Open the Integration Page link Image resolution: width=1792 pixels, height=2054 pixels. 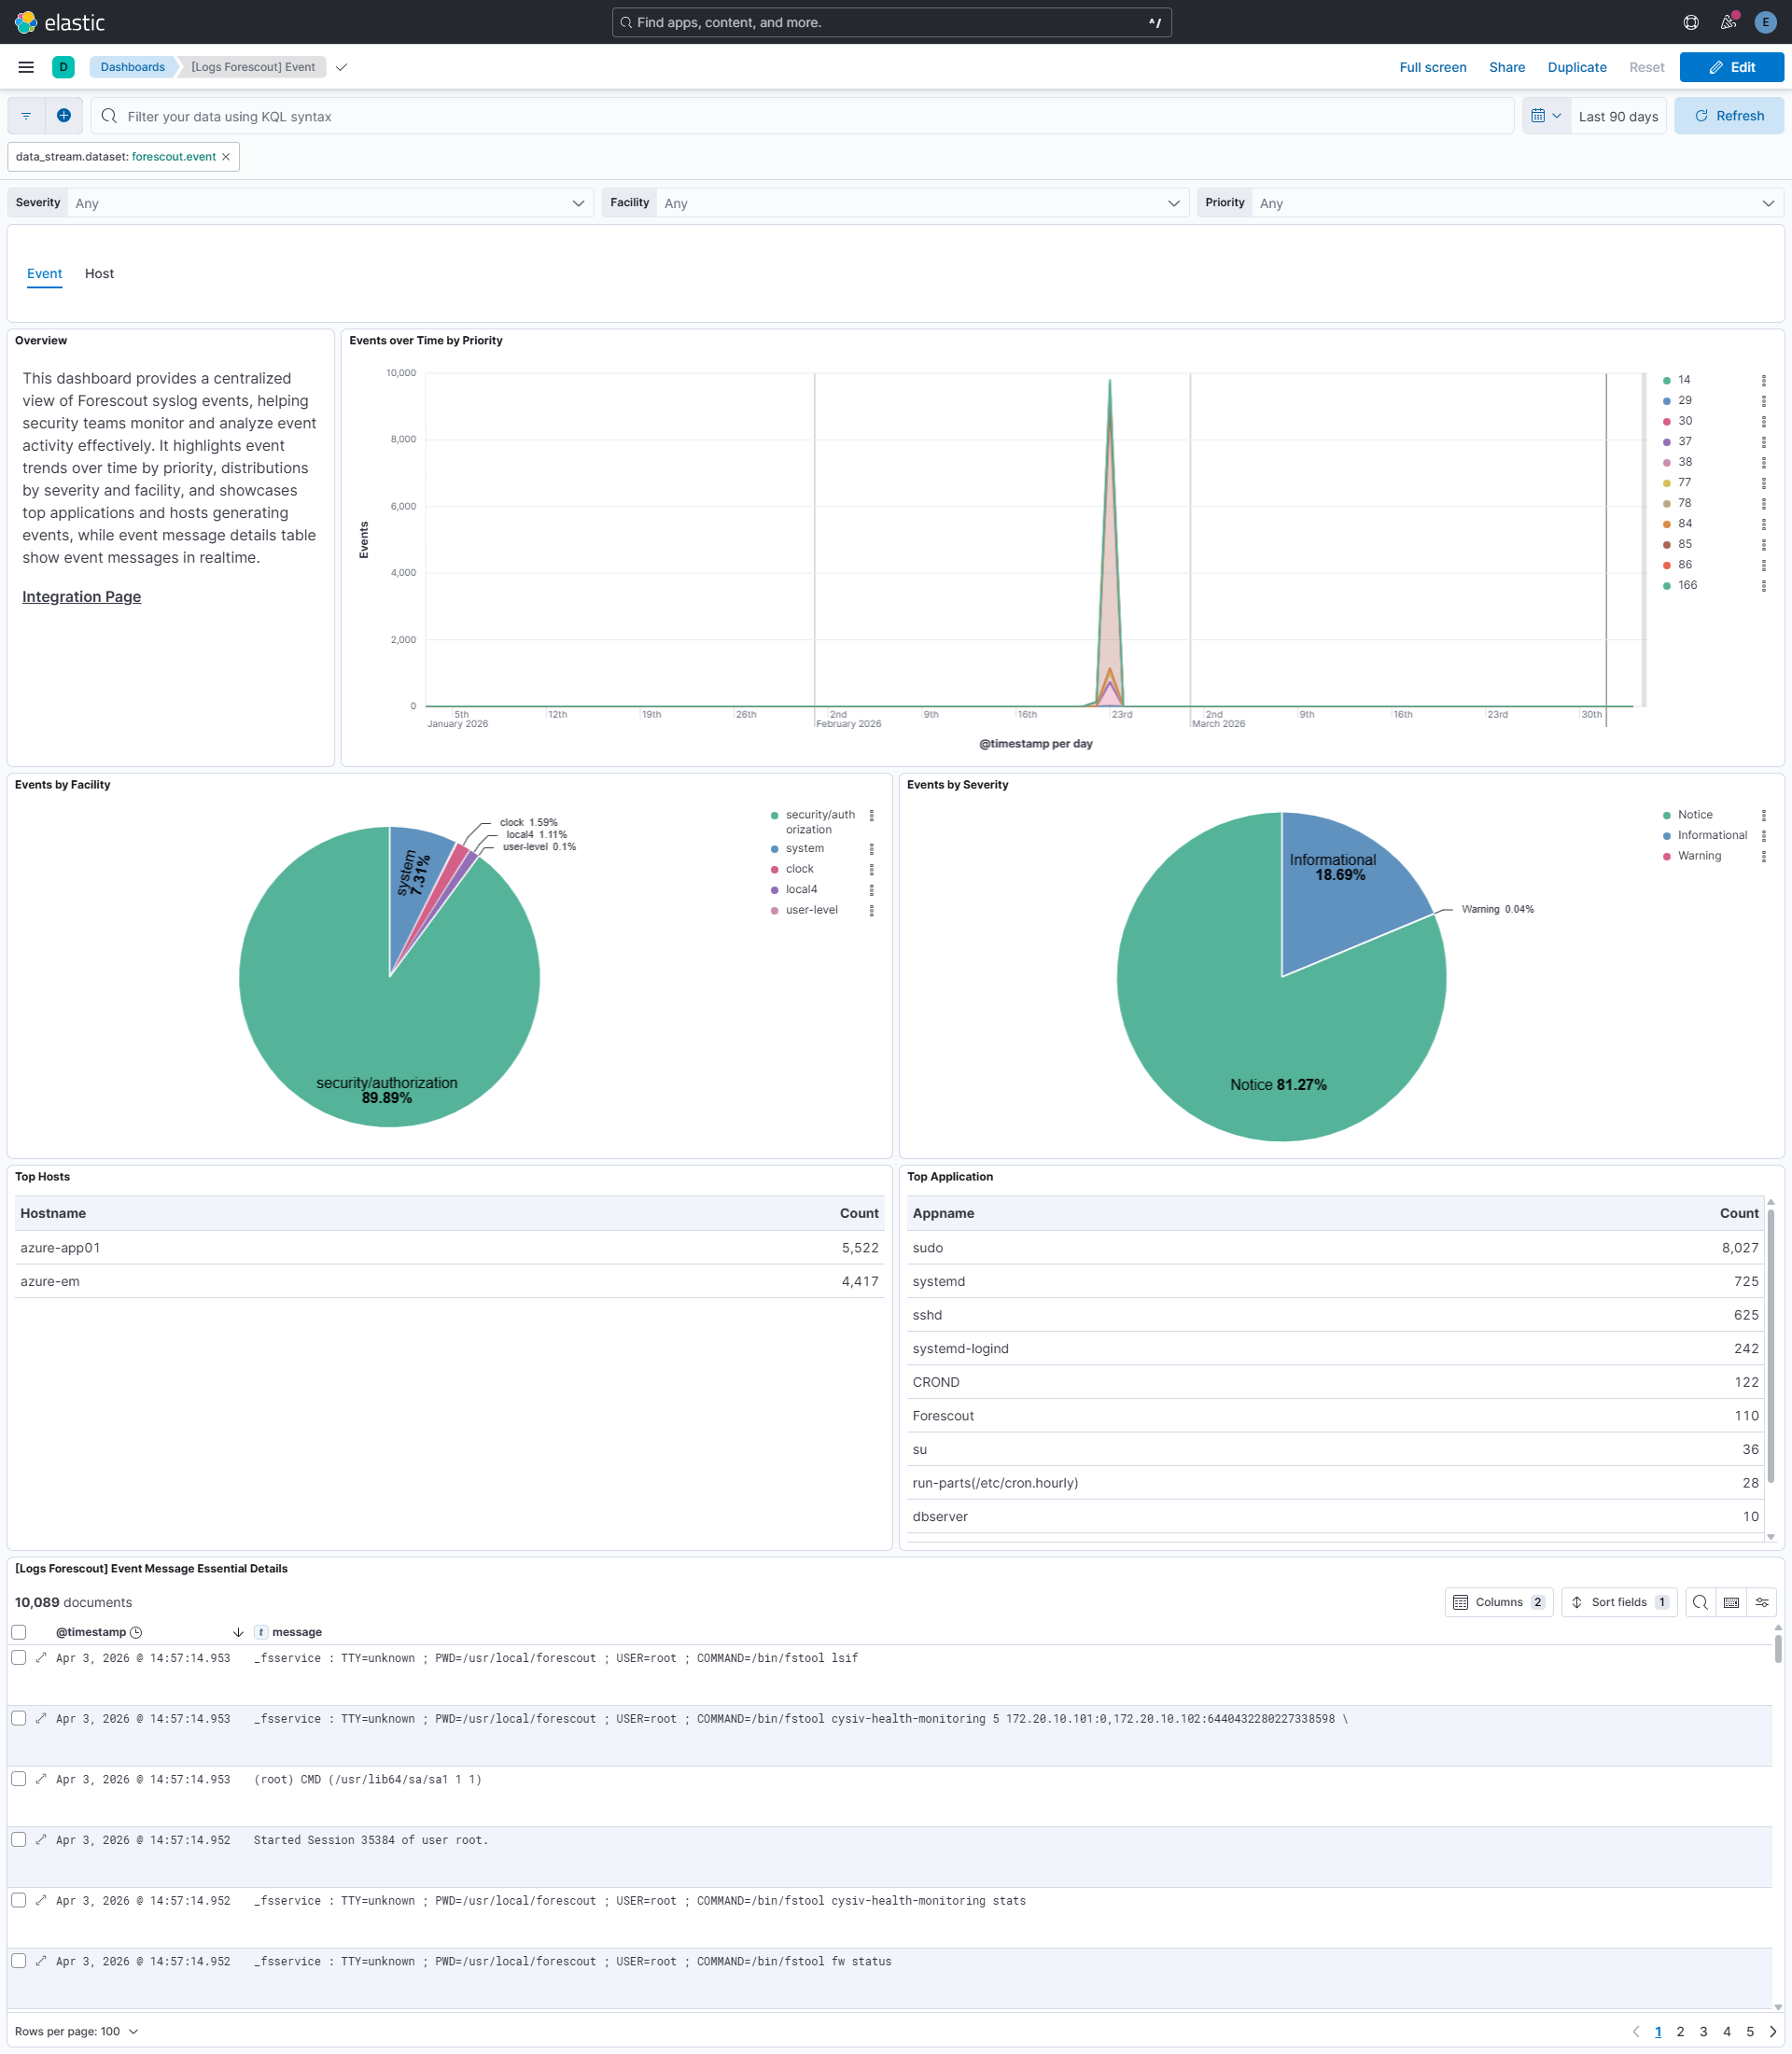point(81,596)
